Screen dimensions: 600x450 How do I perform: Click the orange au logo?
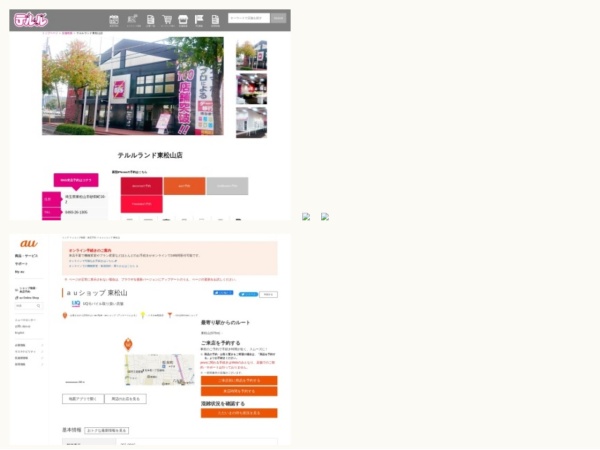click(29, 243)
